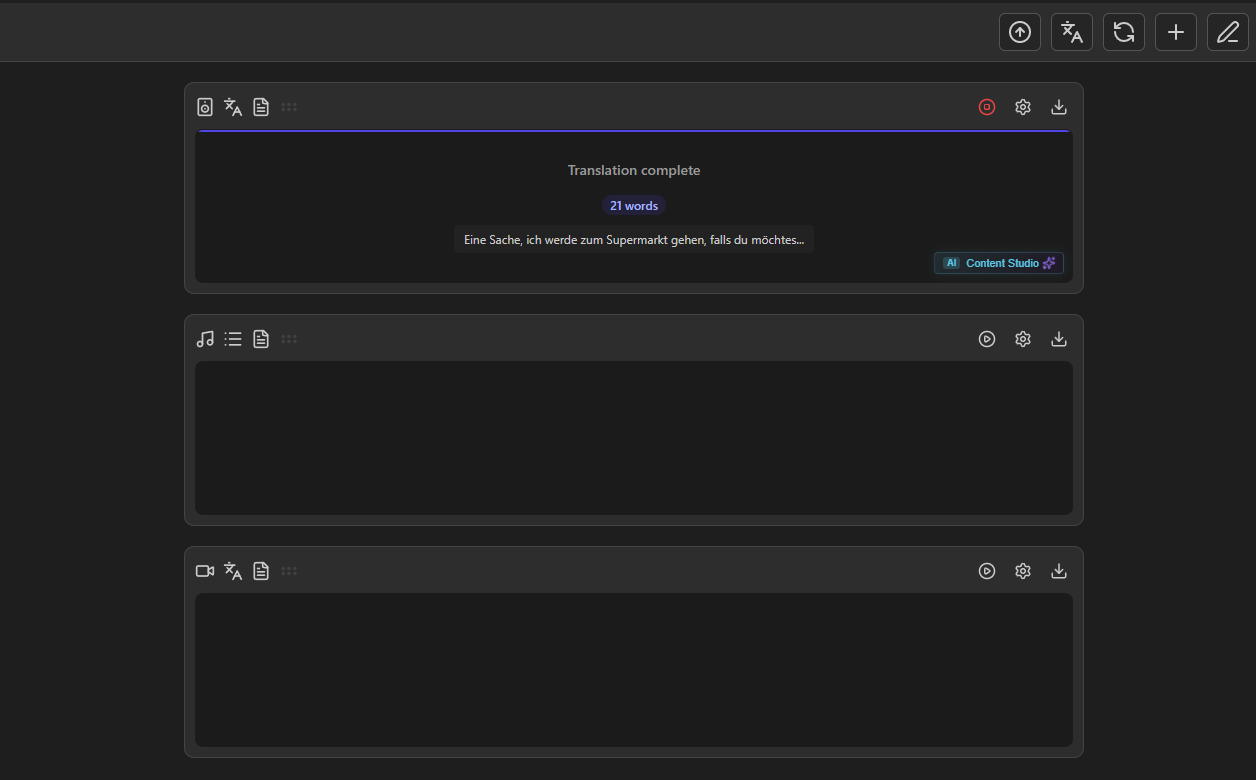Click the video camera icon in third card
This screenshot has height=780, width=1256.
pyautogui.click(x=205, y=571)
